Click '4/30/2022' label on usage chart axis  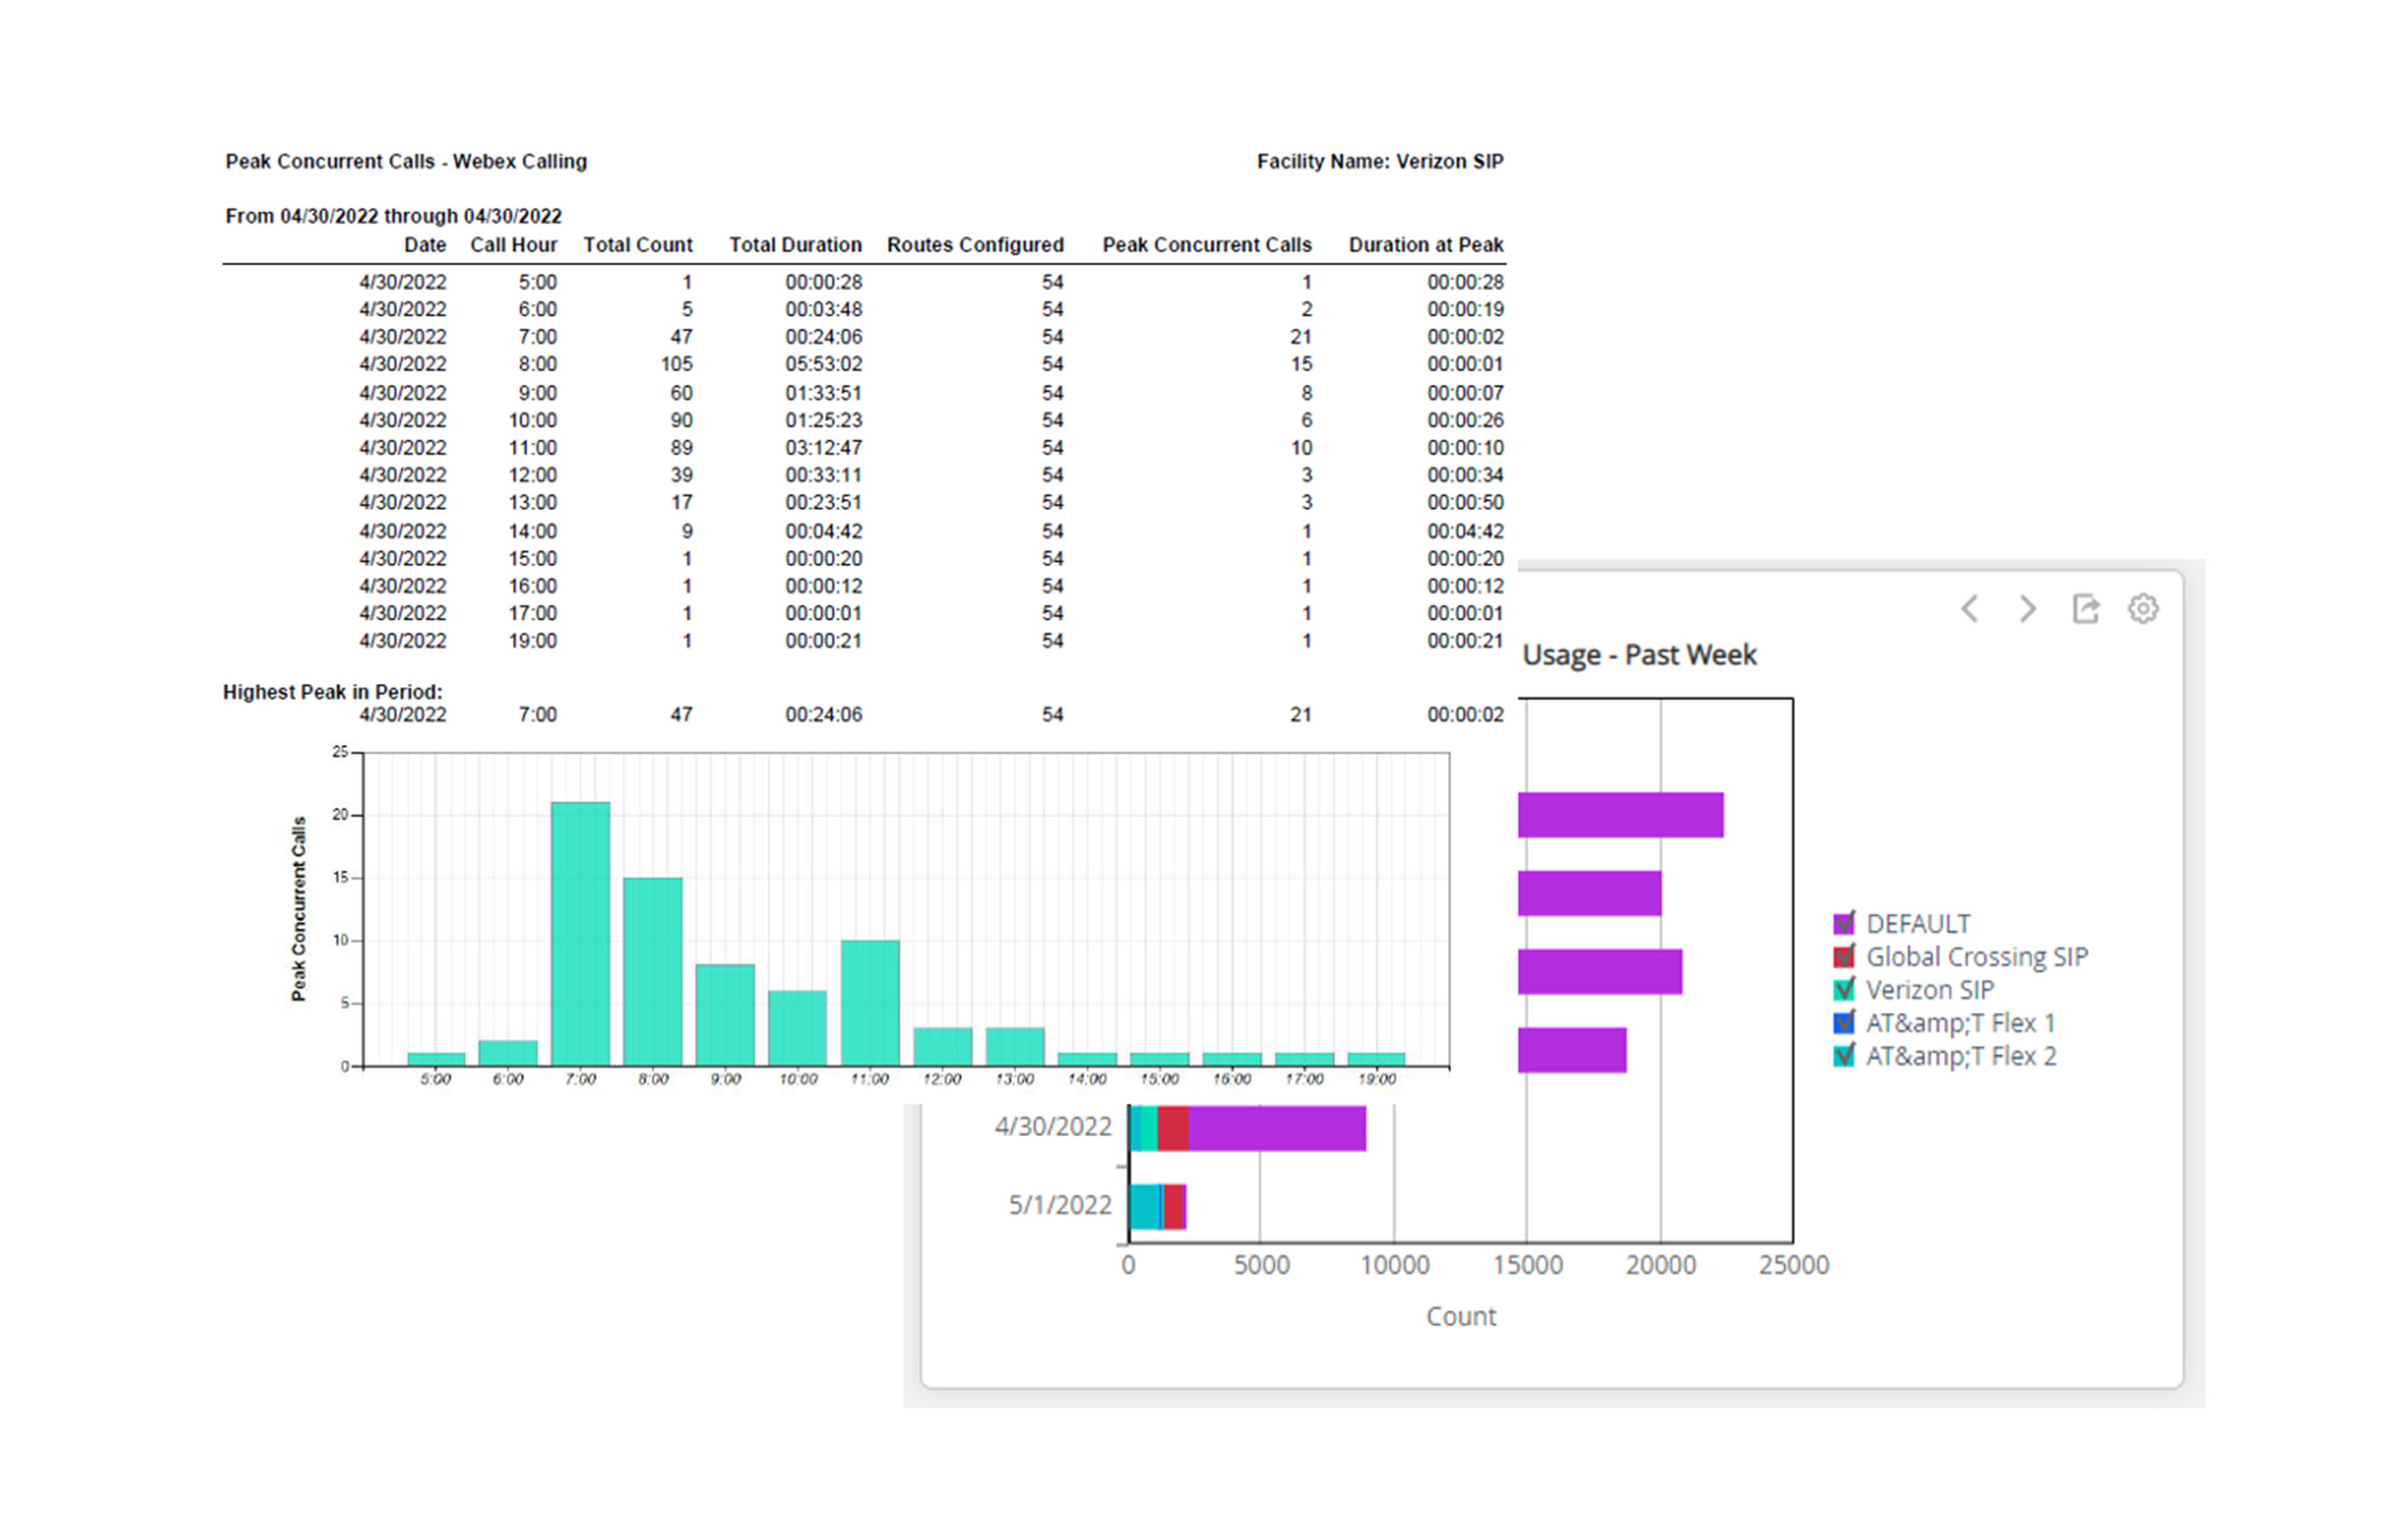[1053, 1127]
